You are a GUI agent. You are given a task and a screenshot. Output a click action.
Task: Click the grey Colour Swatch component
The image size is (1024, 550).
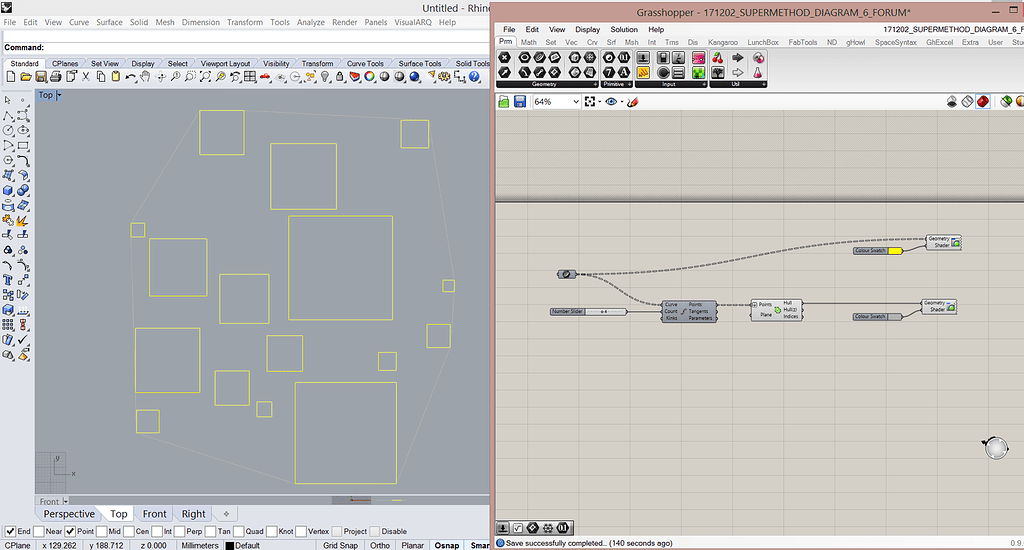pos(878,317)
